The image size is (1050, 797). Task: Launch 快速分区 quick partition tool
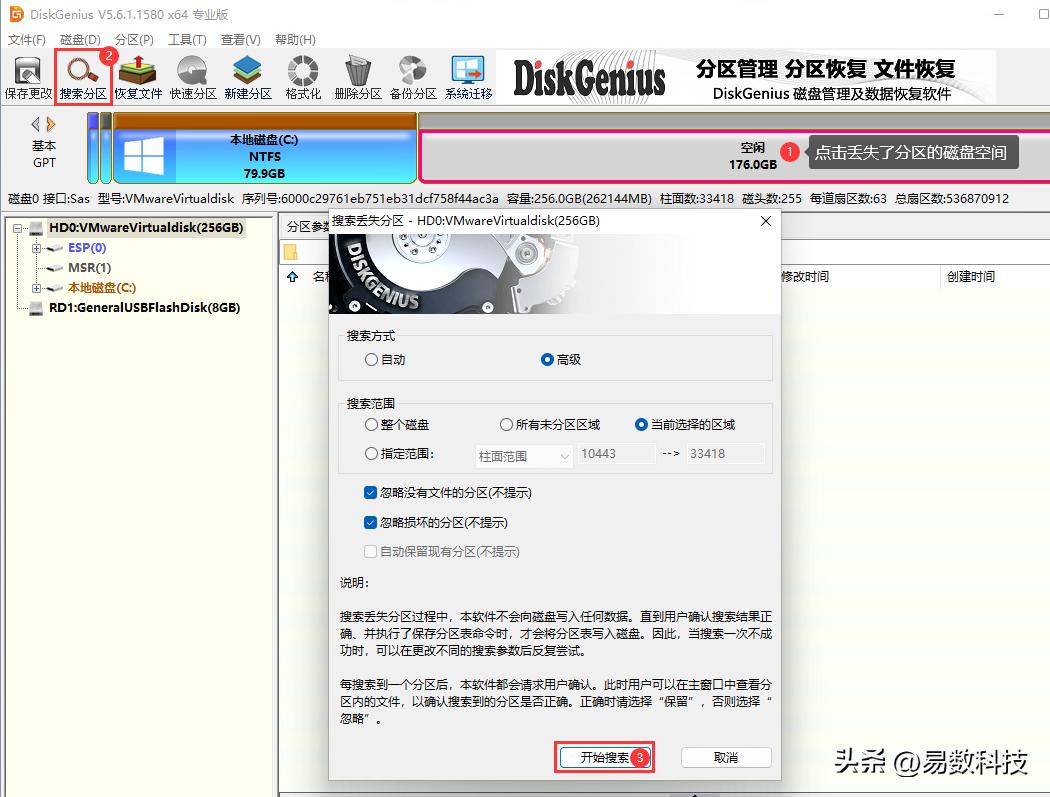(193, 75)
